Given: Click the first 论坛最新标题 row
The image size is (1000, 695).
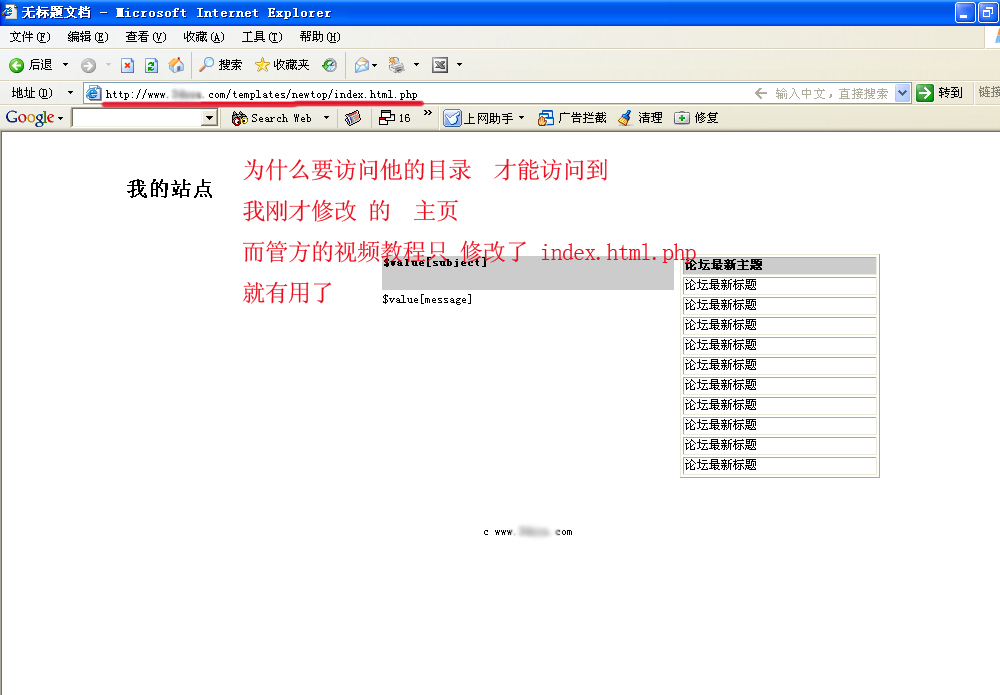Looking at the screenshot, I should coord(779,285).
